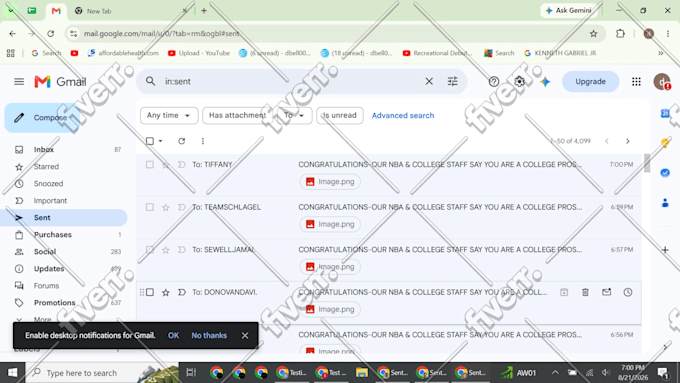This screenshot has height=383, width=680.
Task: Open Gemini sparkle icon in Gmail header
Action: coord(545,82)
